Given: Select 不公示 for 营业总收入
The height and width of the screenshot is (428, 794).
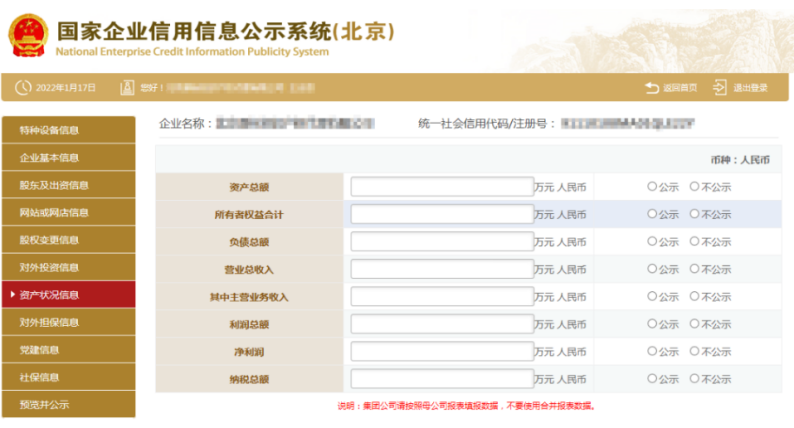Looking at the screenshot, I should pyautogui.click(x=695, y=268).
